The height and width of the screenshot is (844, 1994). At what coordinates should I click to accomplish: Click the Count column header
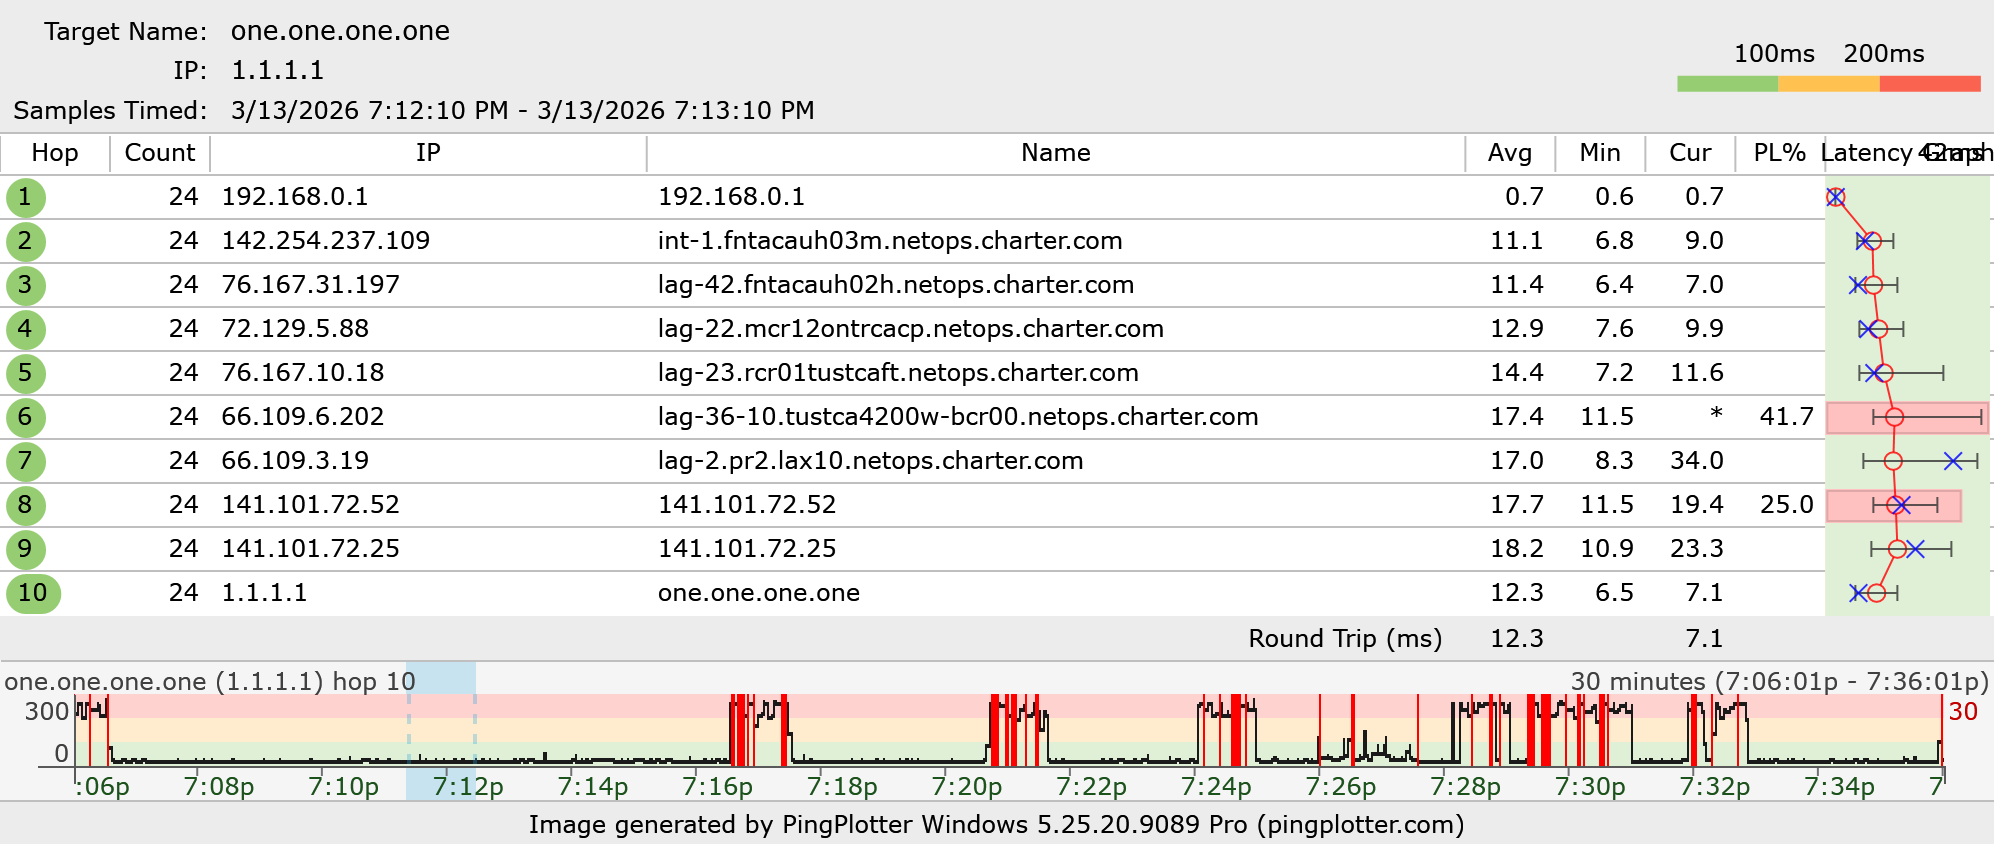159,153
